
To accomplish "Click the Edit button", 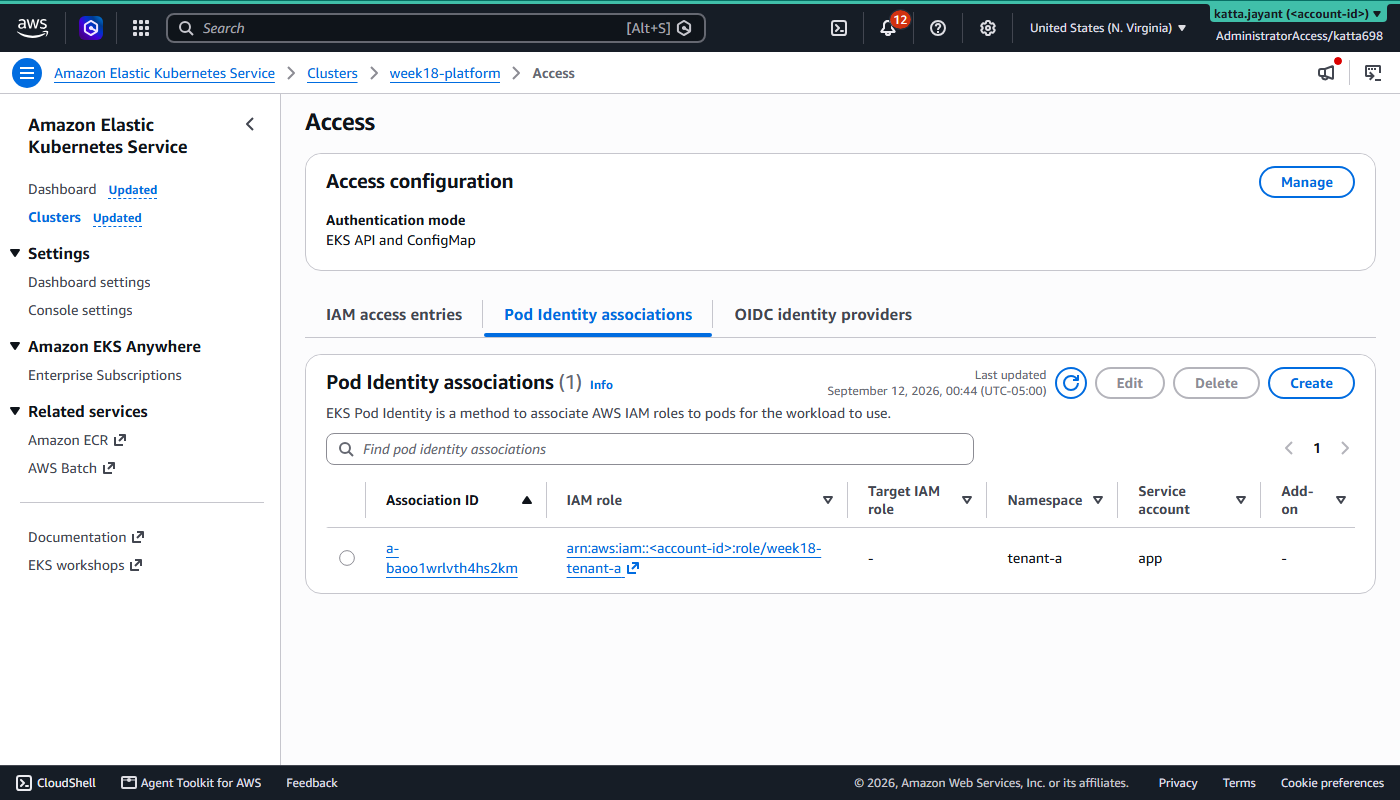I will coord(1130,383).
